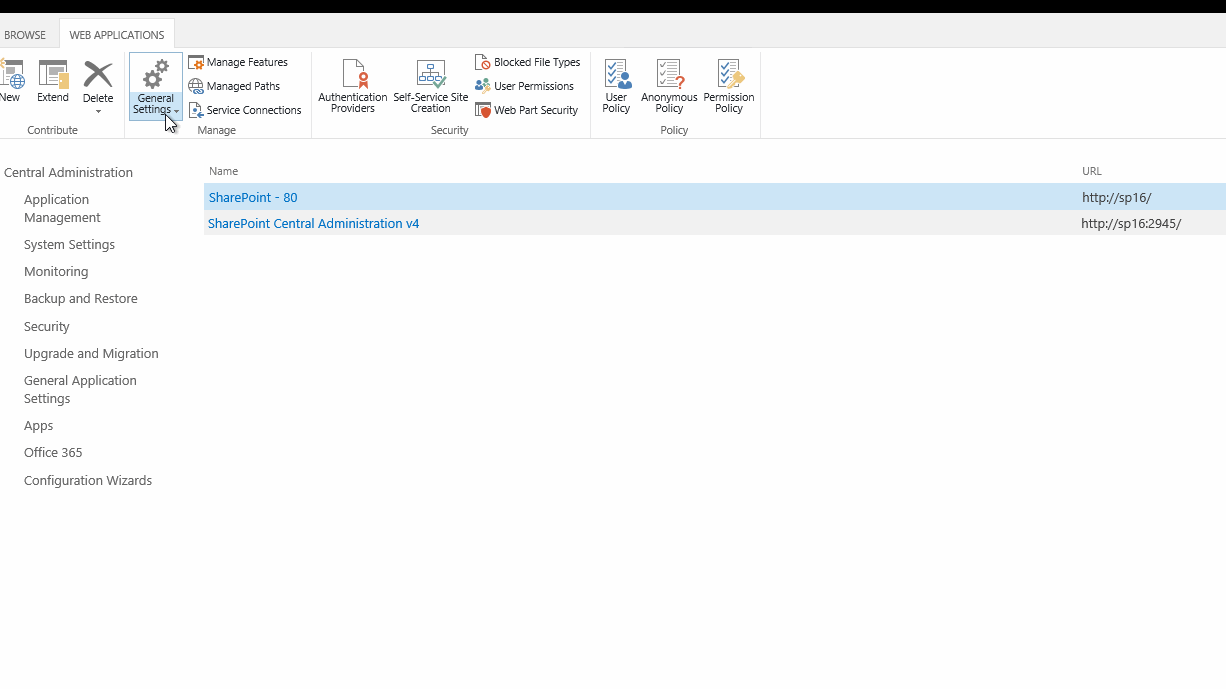Open Service Connections settings

pyautogui.click(x=245, y=110)
